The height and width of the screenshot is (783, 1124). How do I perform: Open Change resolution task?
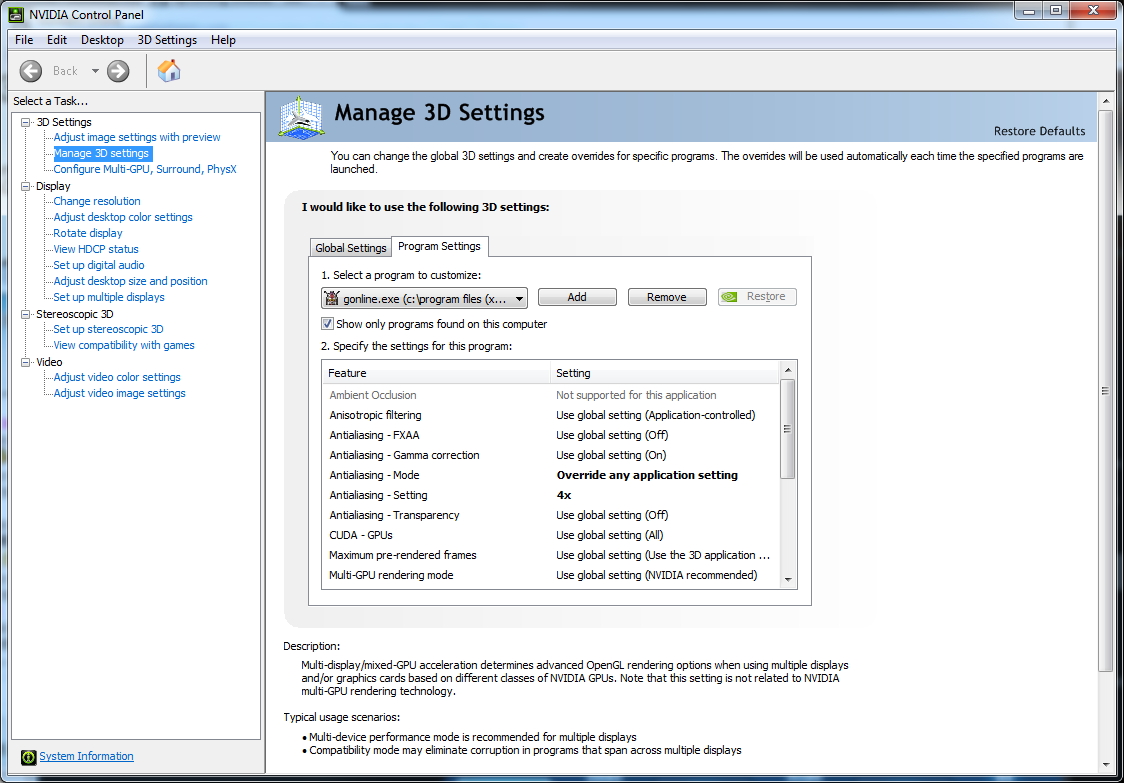97,201
